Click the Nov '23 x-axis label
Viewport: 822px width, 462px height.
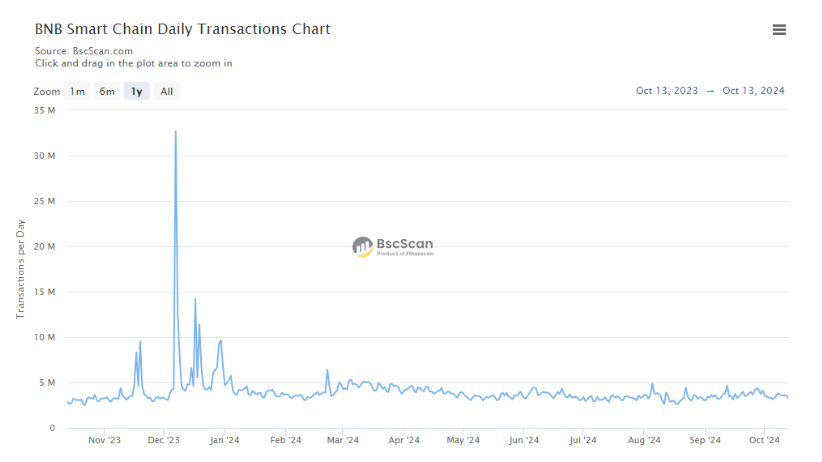(x=104, y=440)
